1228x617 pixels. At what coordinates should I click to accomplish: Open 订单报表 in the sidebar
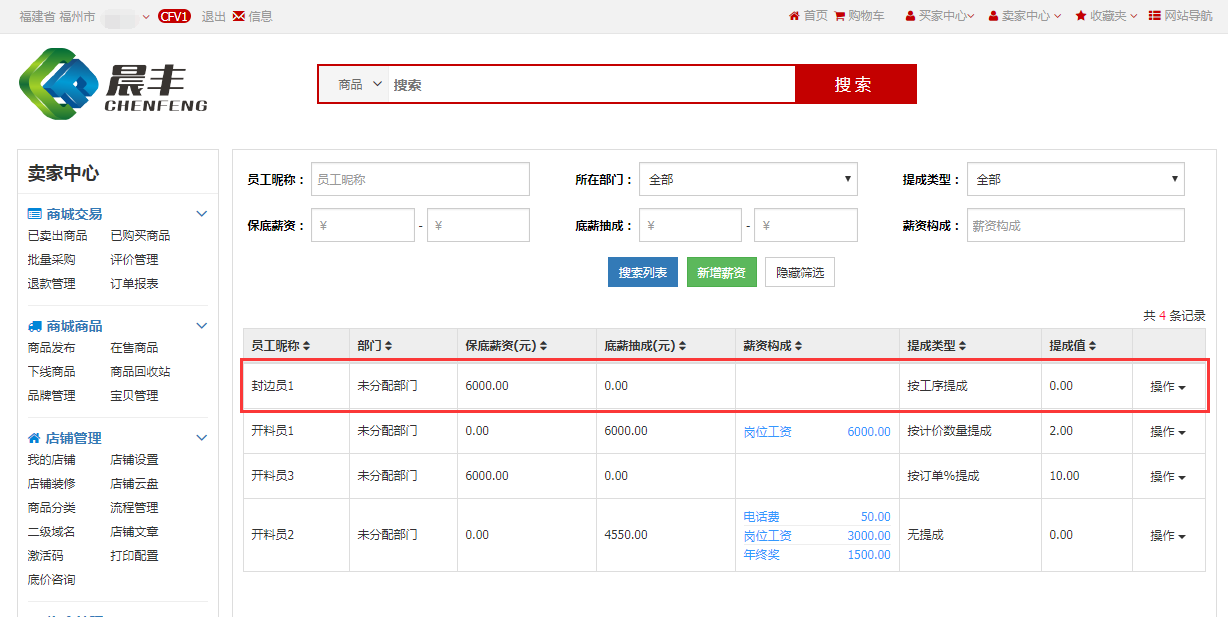click(x=134, y=284)
